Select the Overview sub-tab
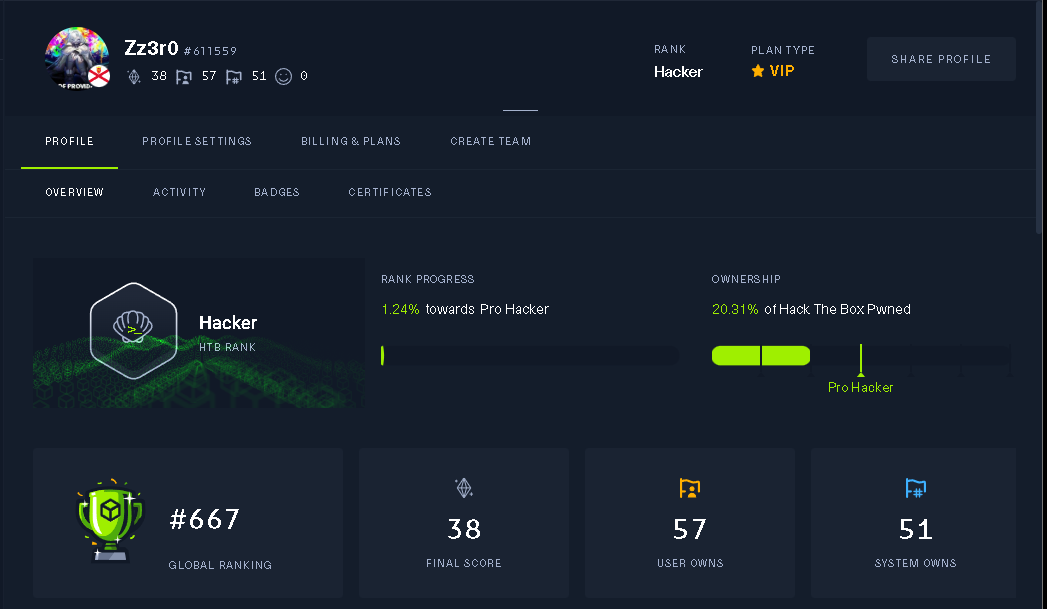The image size is (1047, 609). (x=75, y=192)
